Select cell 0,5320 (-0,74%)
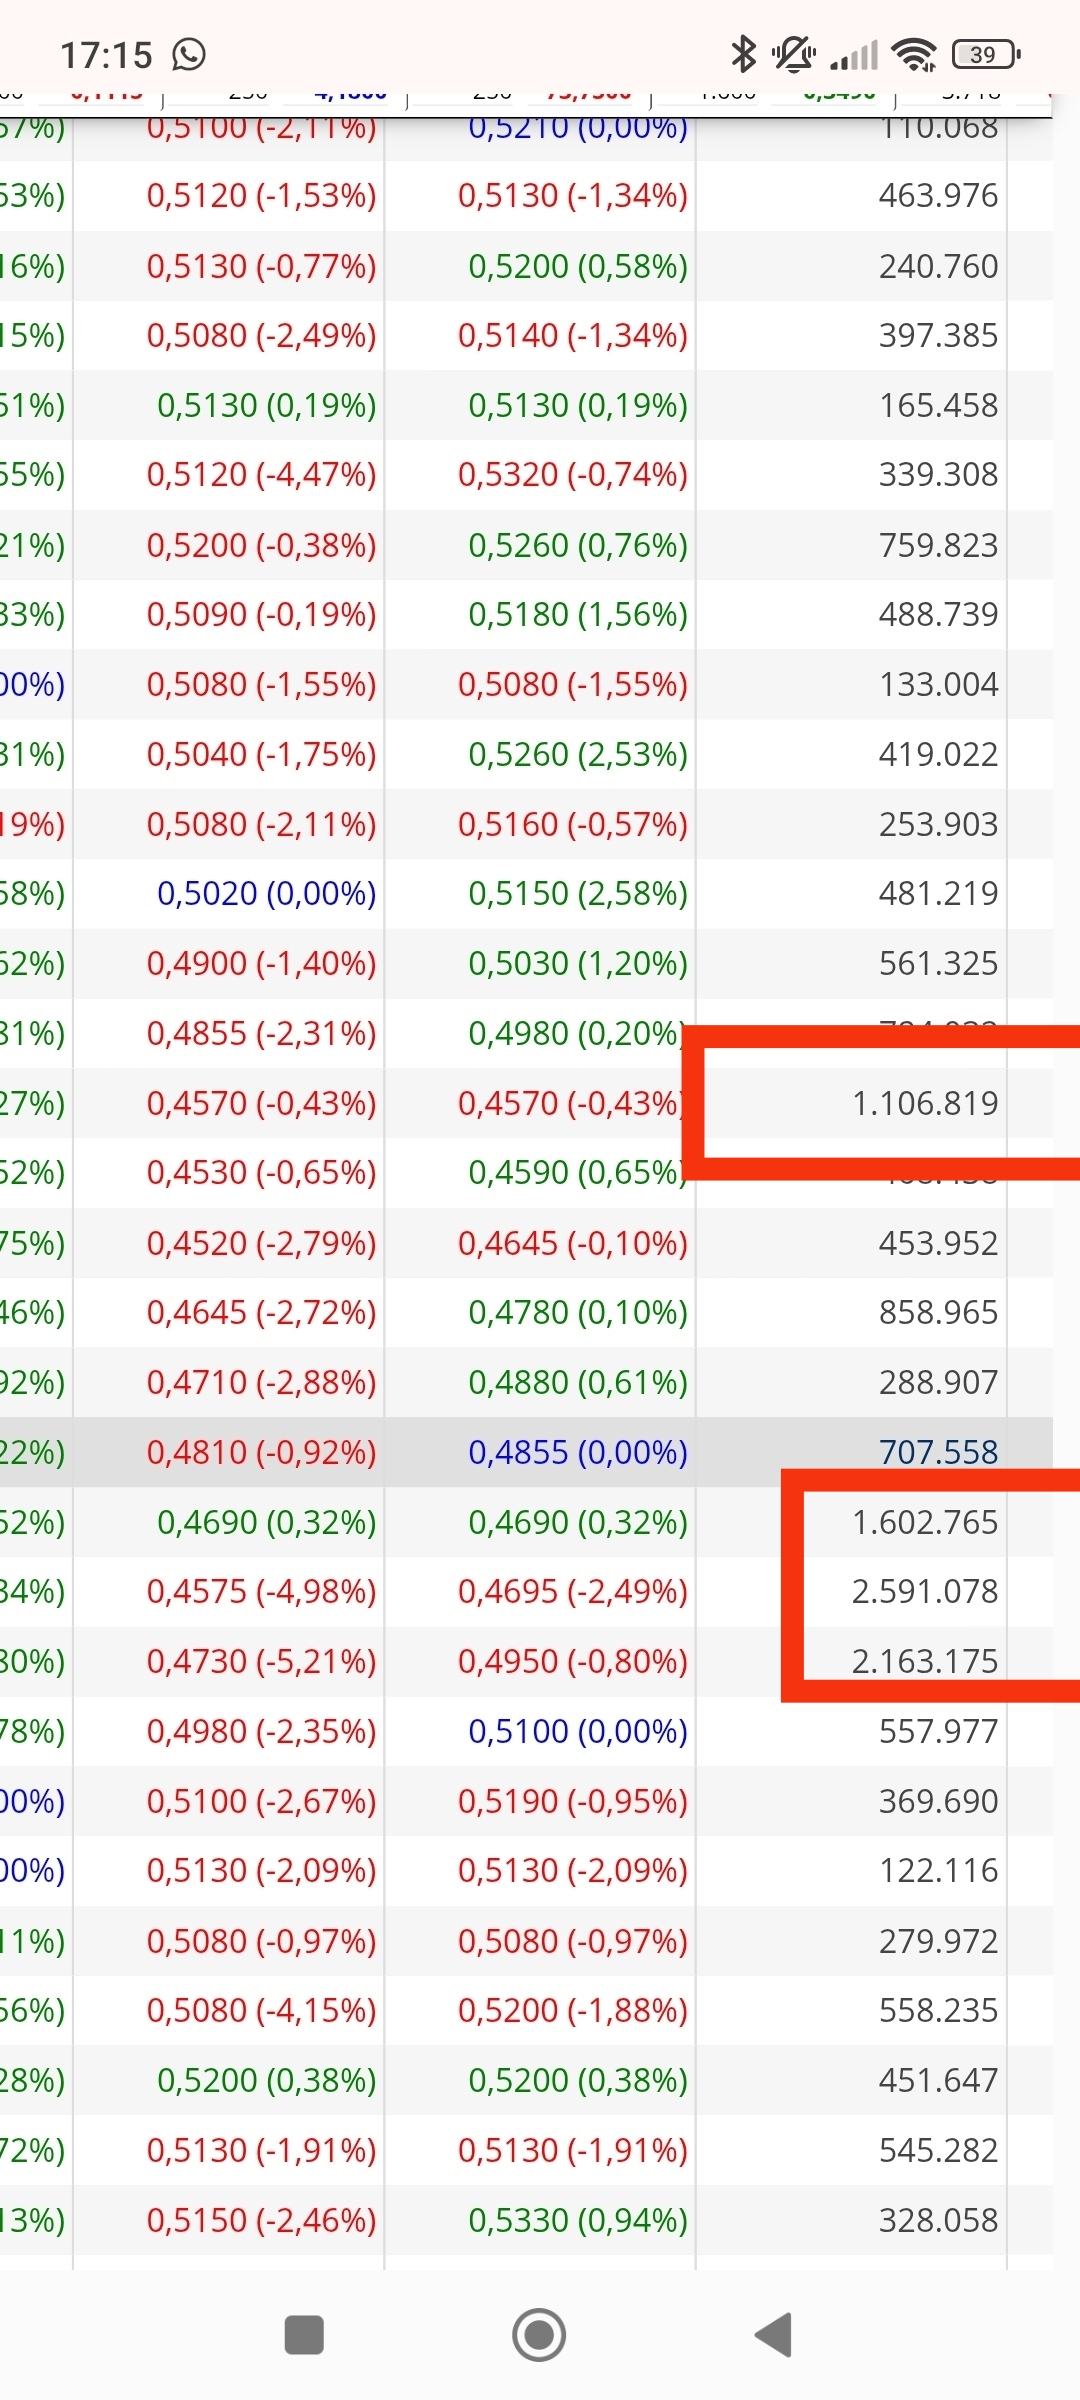This screenshot has height=2400, width=1080. [573, 474]
